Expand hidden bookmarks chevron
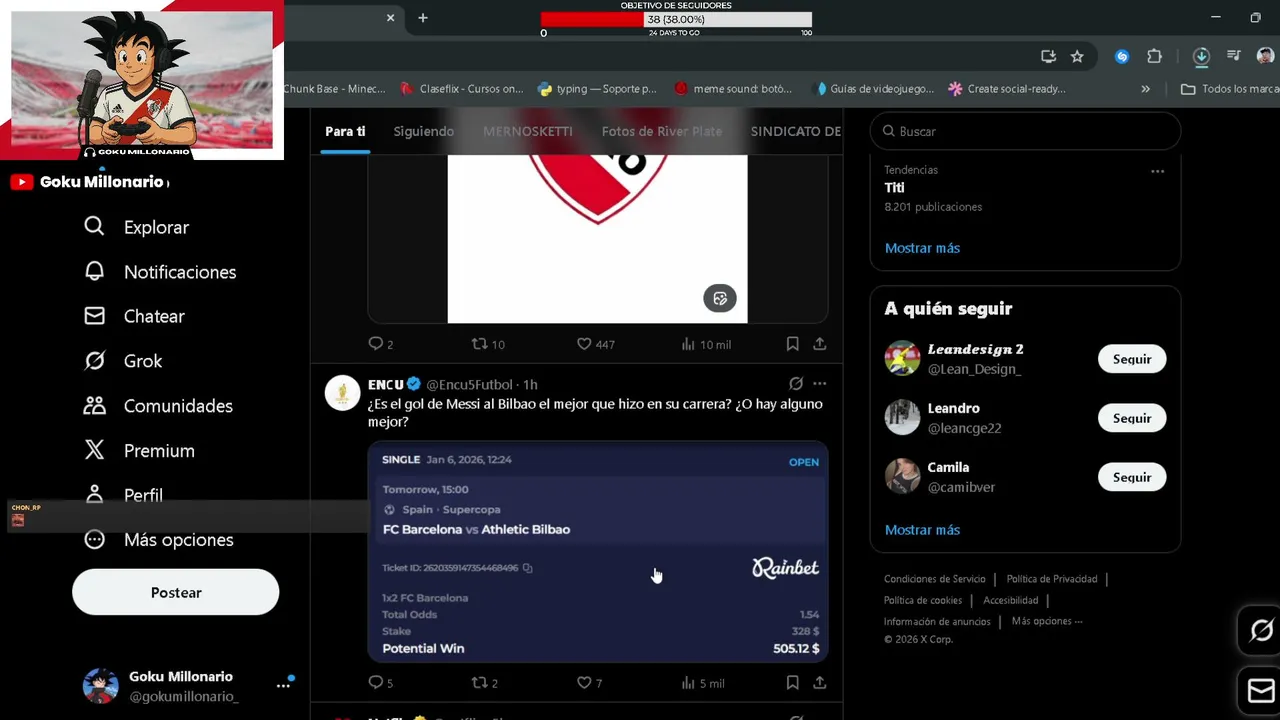 point(1145,89)
